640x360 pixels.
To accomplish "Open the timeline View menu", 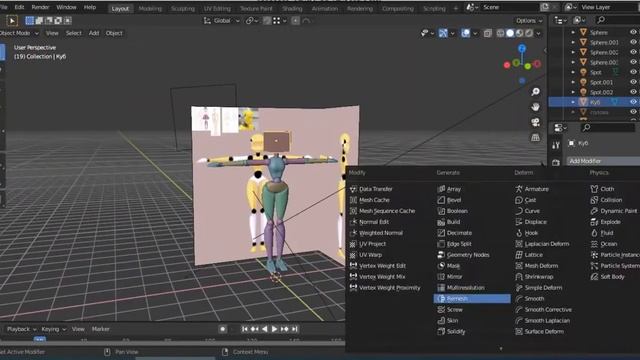I will (78, 329).
